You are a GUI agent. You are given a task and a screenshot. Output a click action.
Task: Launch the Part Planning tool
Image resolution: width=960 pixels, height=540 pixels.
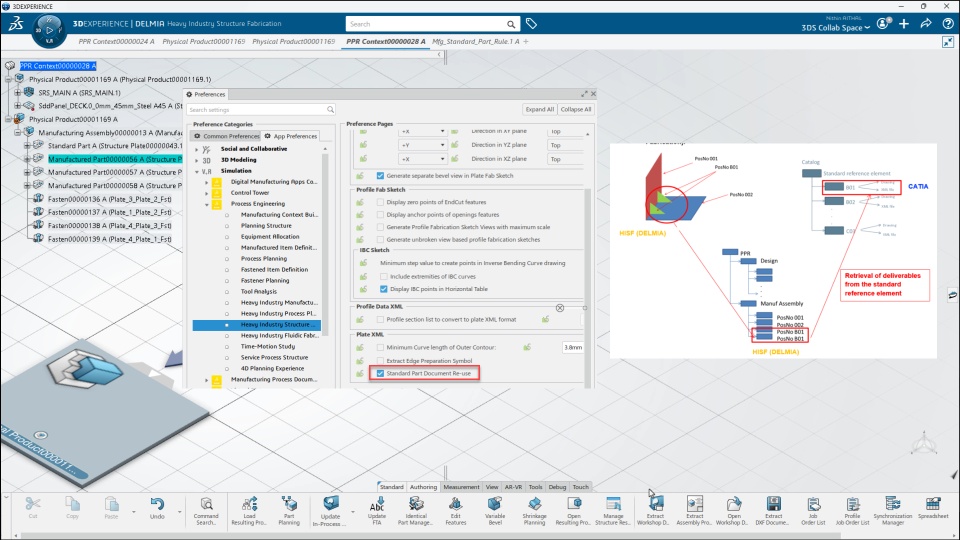(289, 509)
